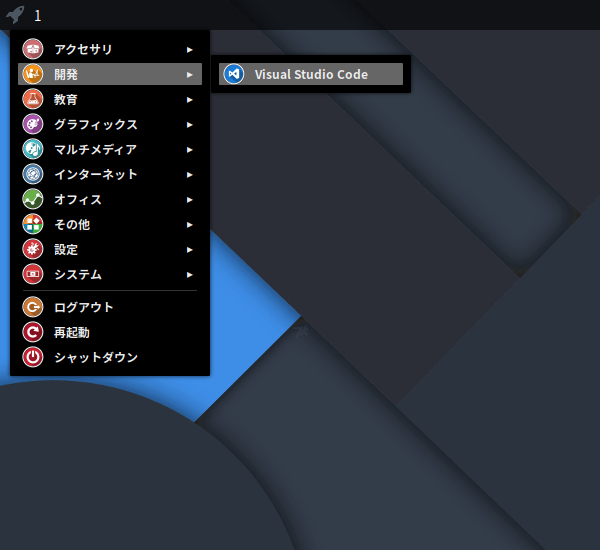Expand the インターネット submenu arrow
Viewport: 600px width, 550px height.
tap(189, 175)
